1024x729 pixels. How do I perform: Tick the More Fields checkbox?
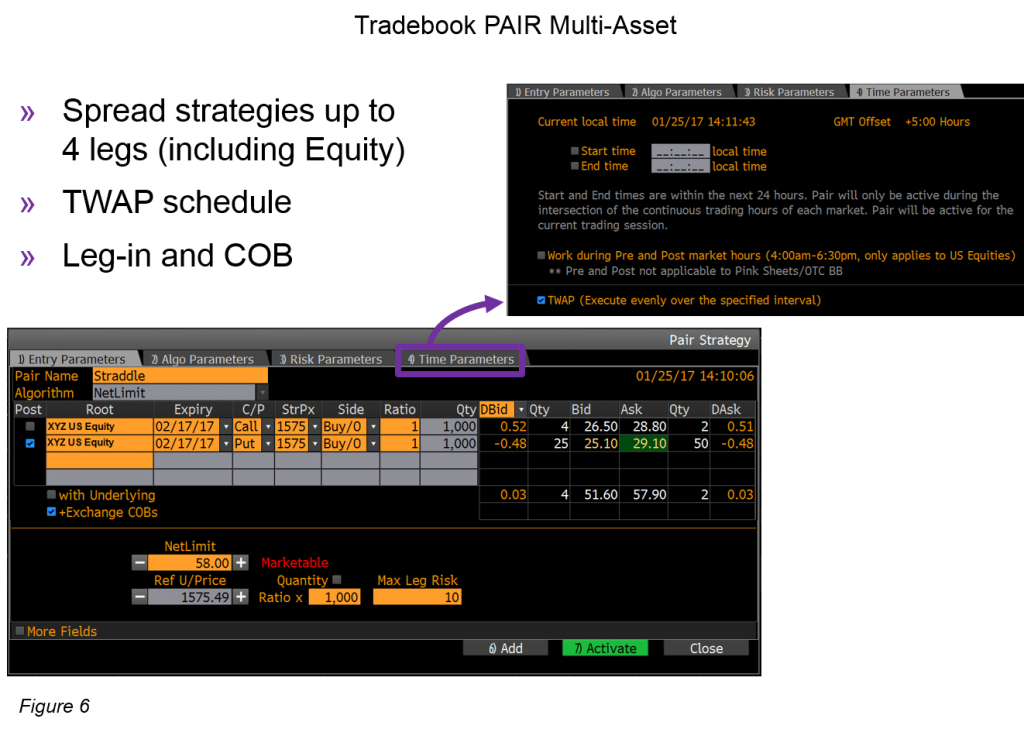[x=20, y=630]
